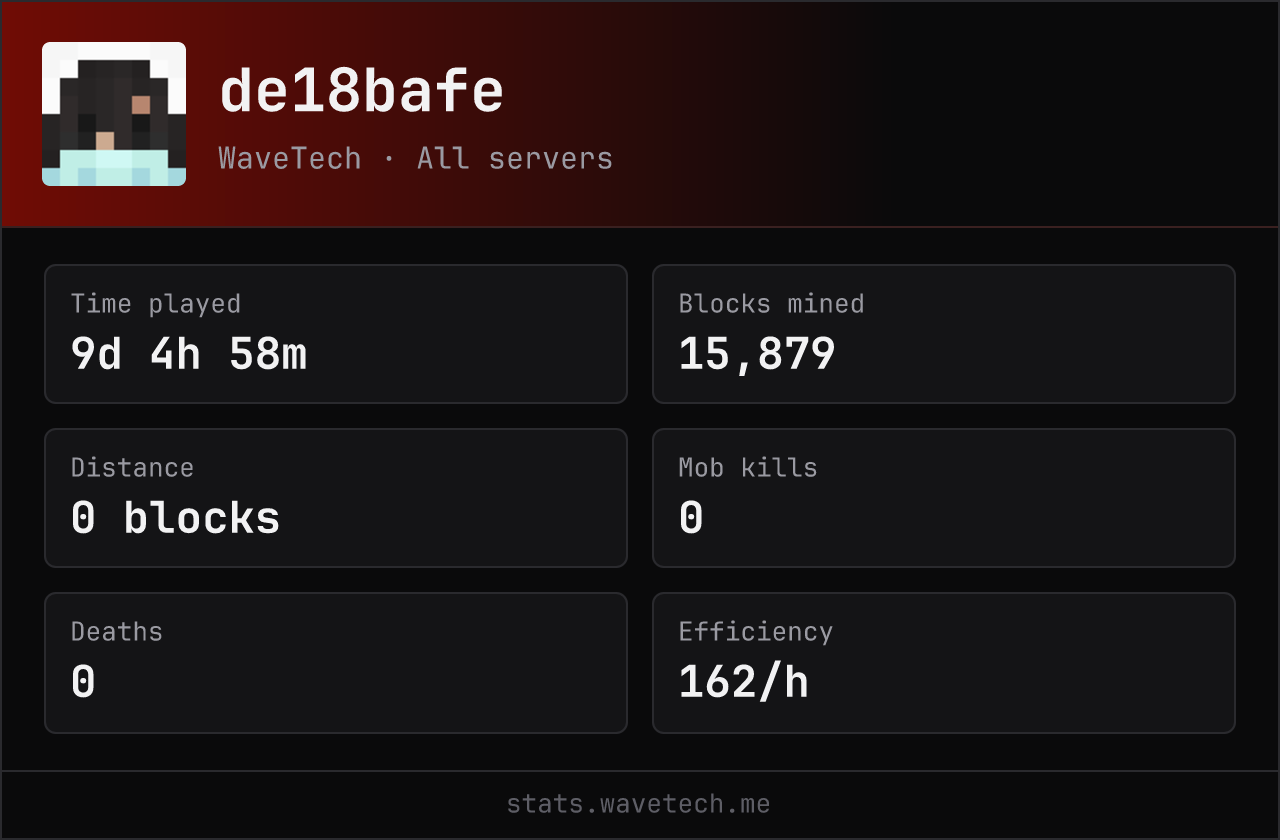Open the Time played stat card

[x=336, y=334]
